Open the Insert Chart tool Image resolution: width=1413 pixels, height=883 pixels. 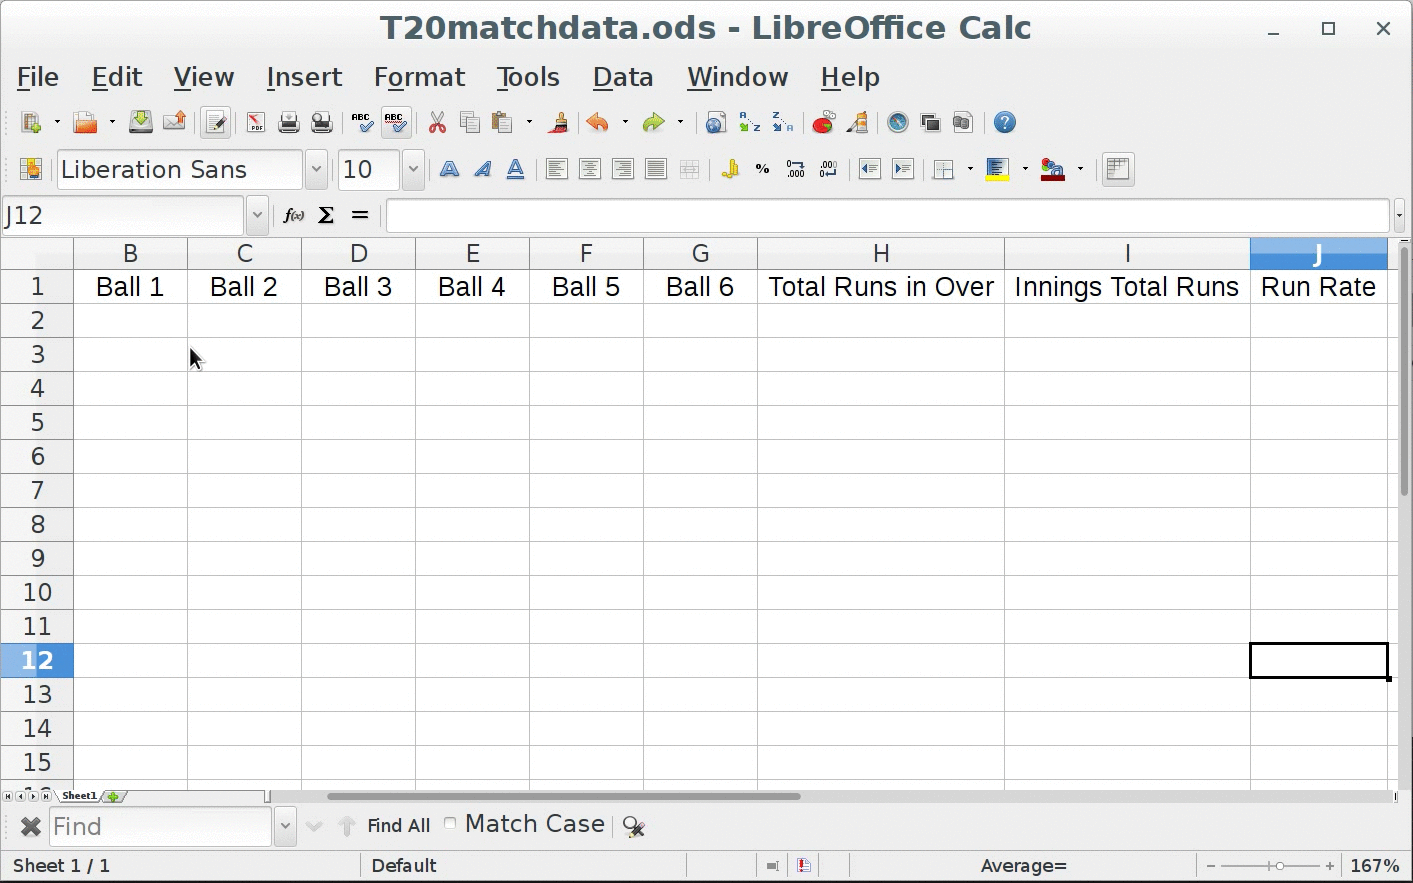tap(823, 123)
